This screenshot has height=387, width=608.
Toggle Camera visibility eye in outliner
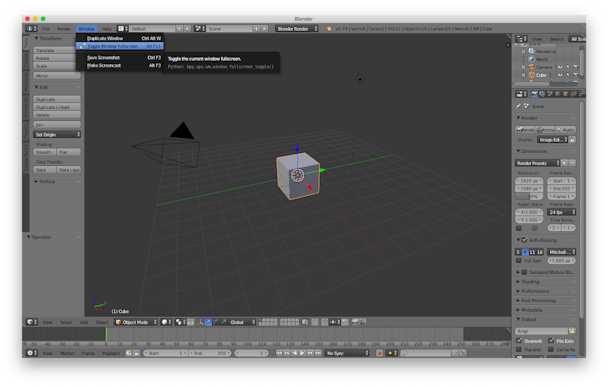pos(560,67)
